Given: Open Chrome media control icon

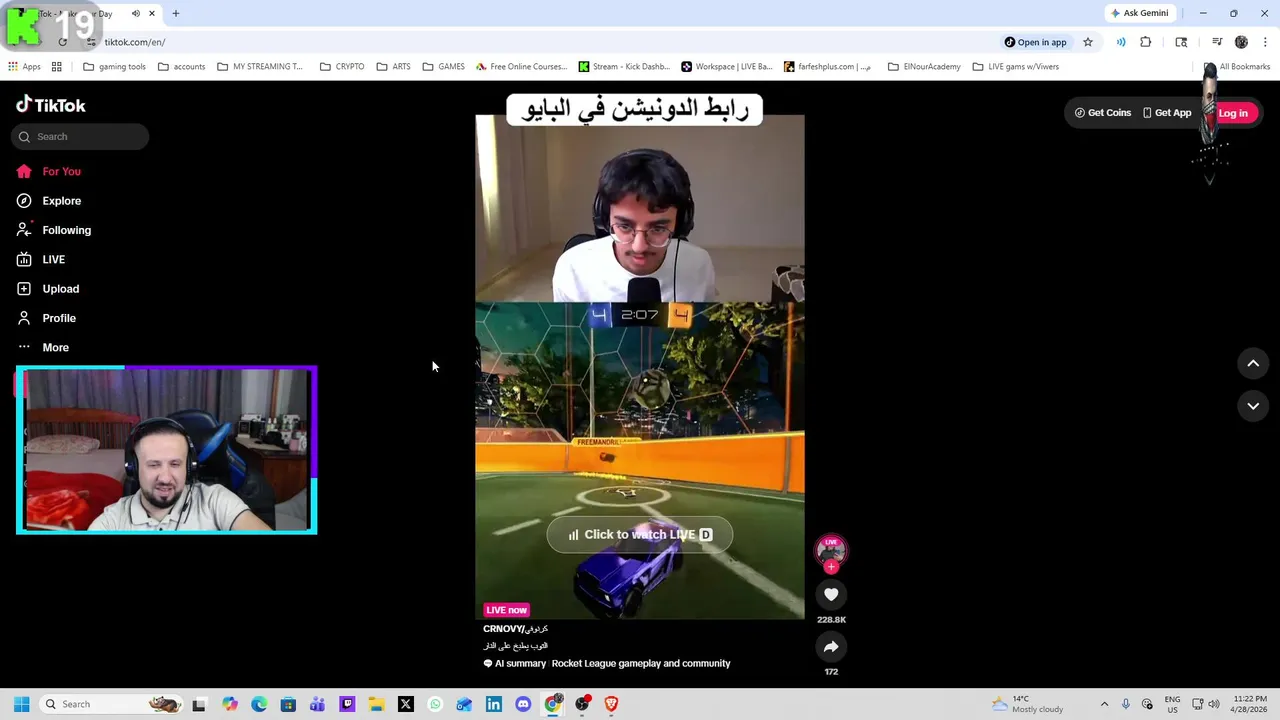Looking at the screenshot, I should (1217, 42).
